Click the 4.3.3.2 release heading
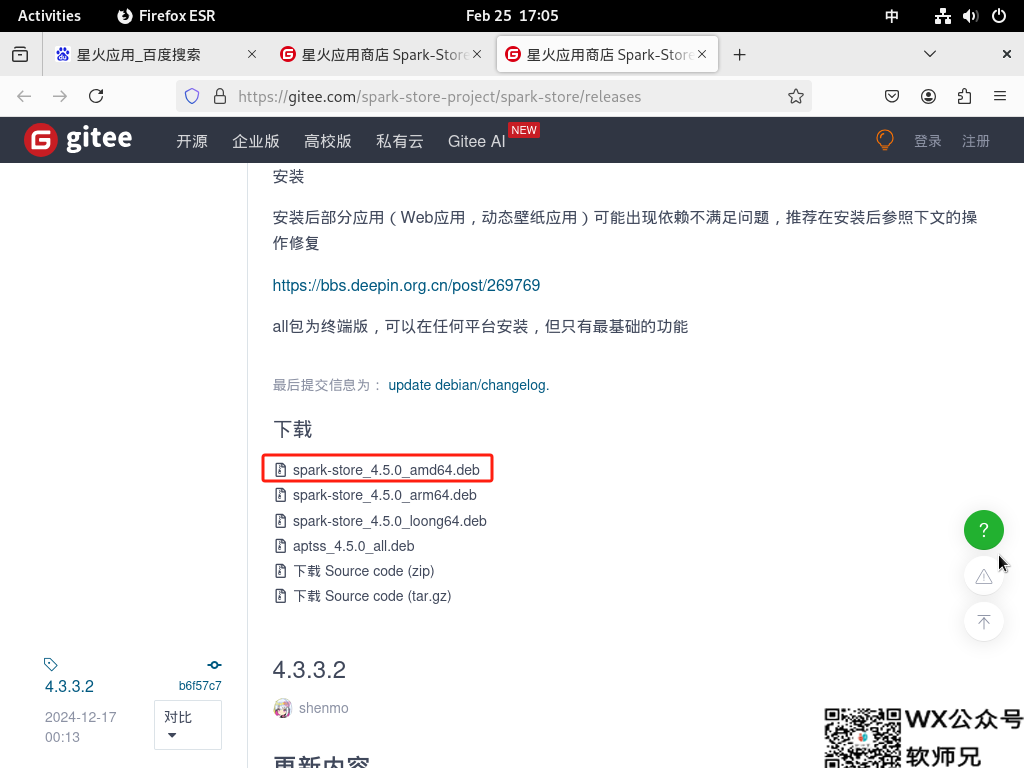This screenshot has width=1024, height=768. point(309,669)
